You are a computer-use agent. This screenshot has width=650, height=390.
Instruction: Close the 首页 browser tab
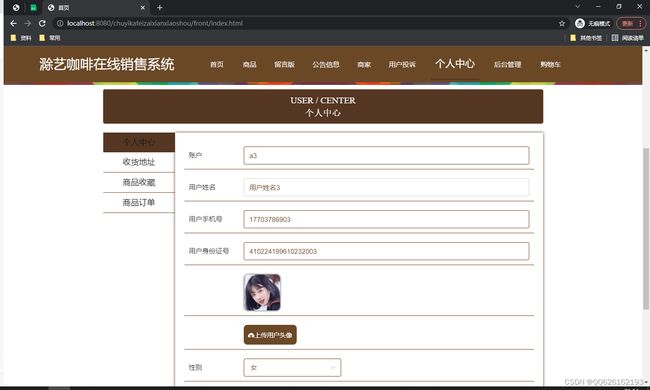tap(143, 7)
